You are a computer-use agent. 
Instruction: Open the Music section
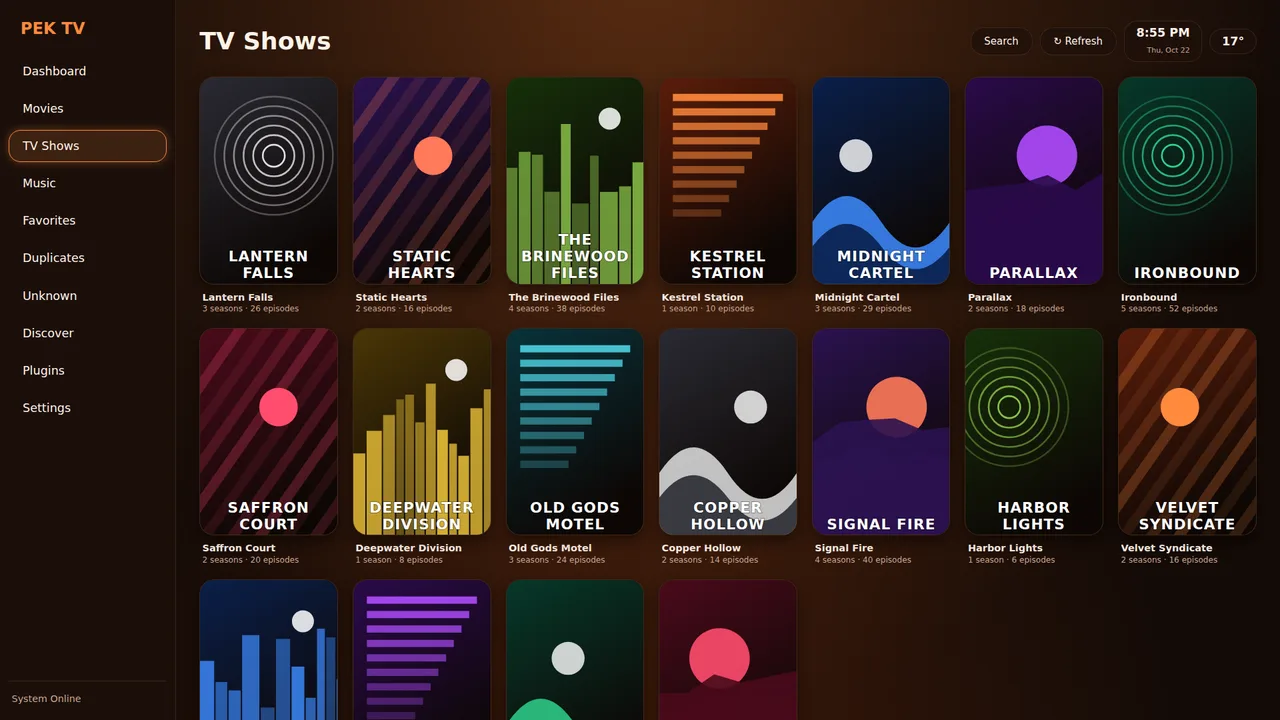pyautogui.click(x=87, y=183)
